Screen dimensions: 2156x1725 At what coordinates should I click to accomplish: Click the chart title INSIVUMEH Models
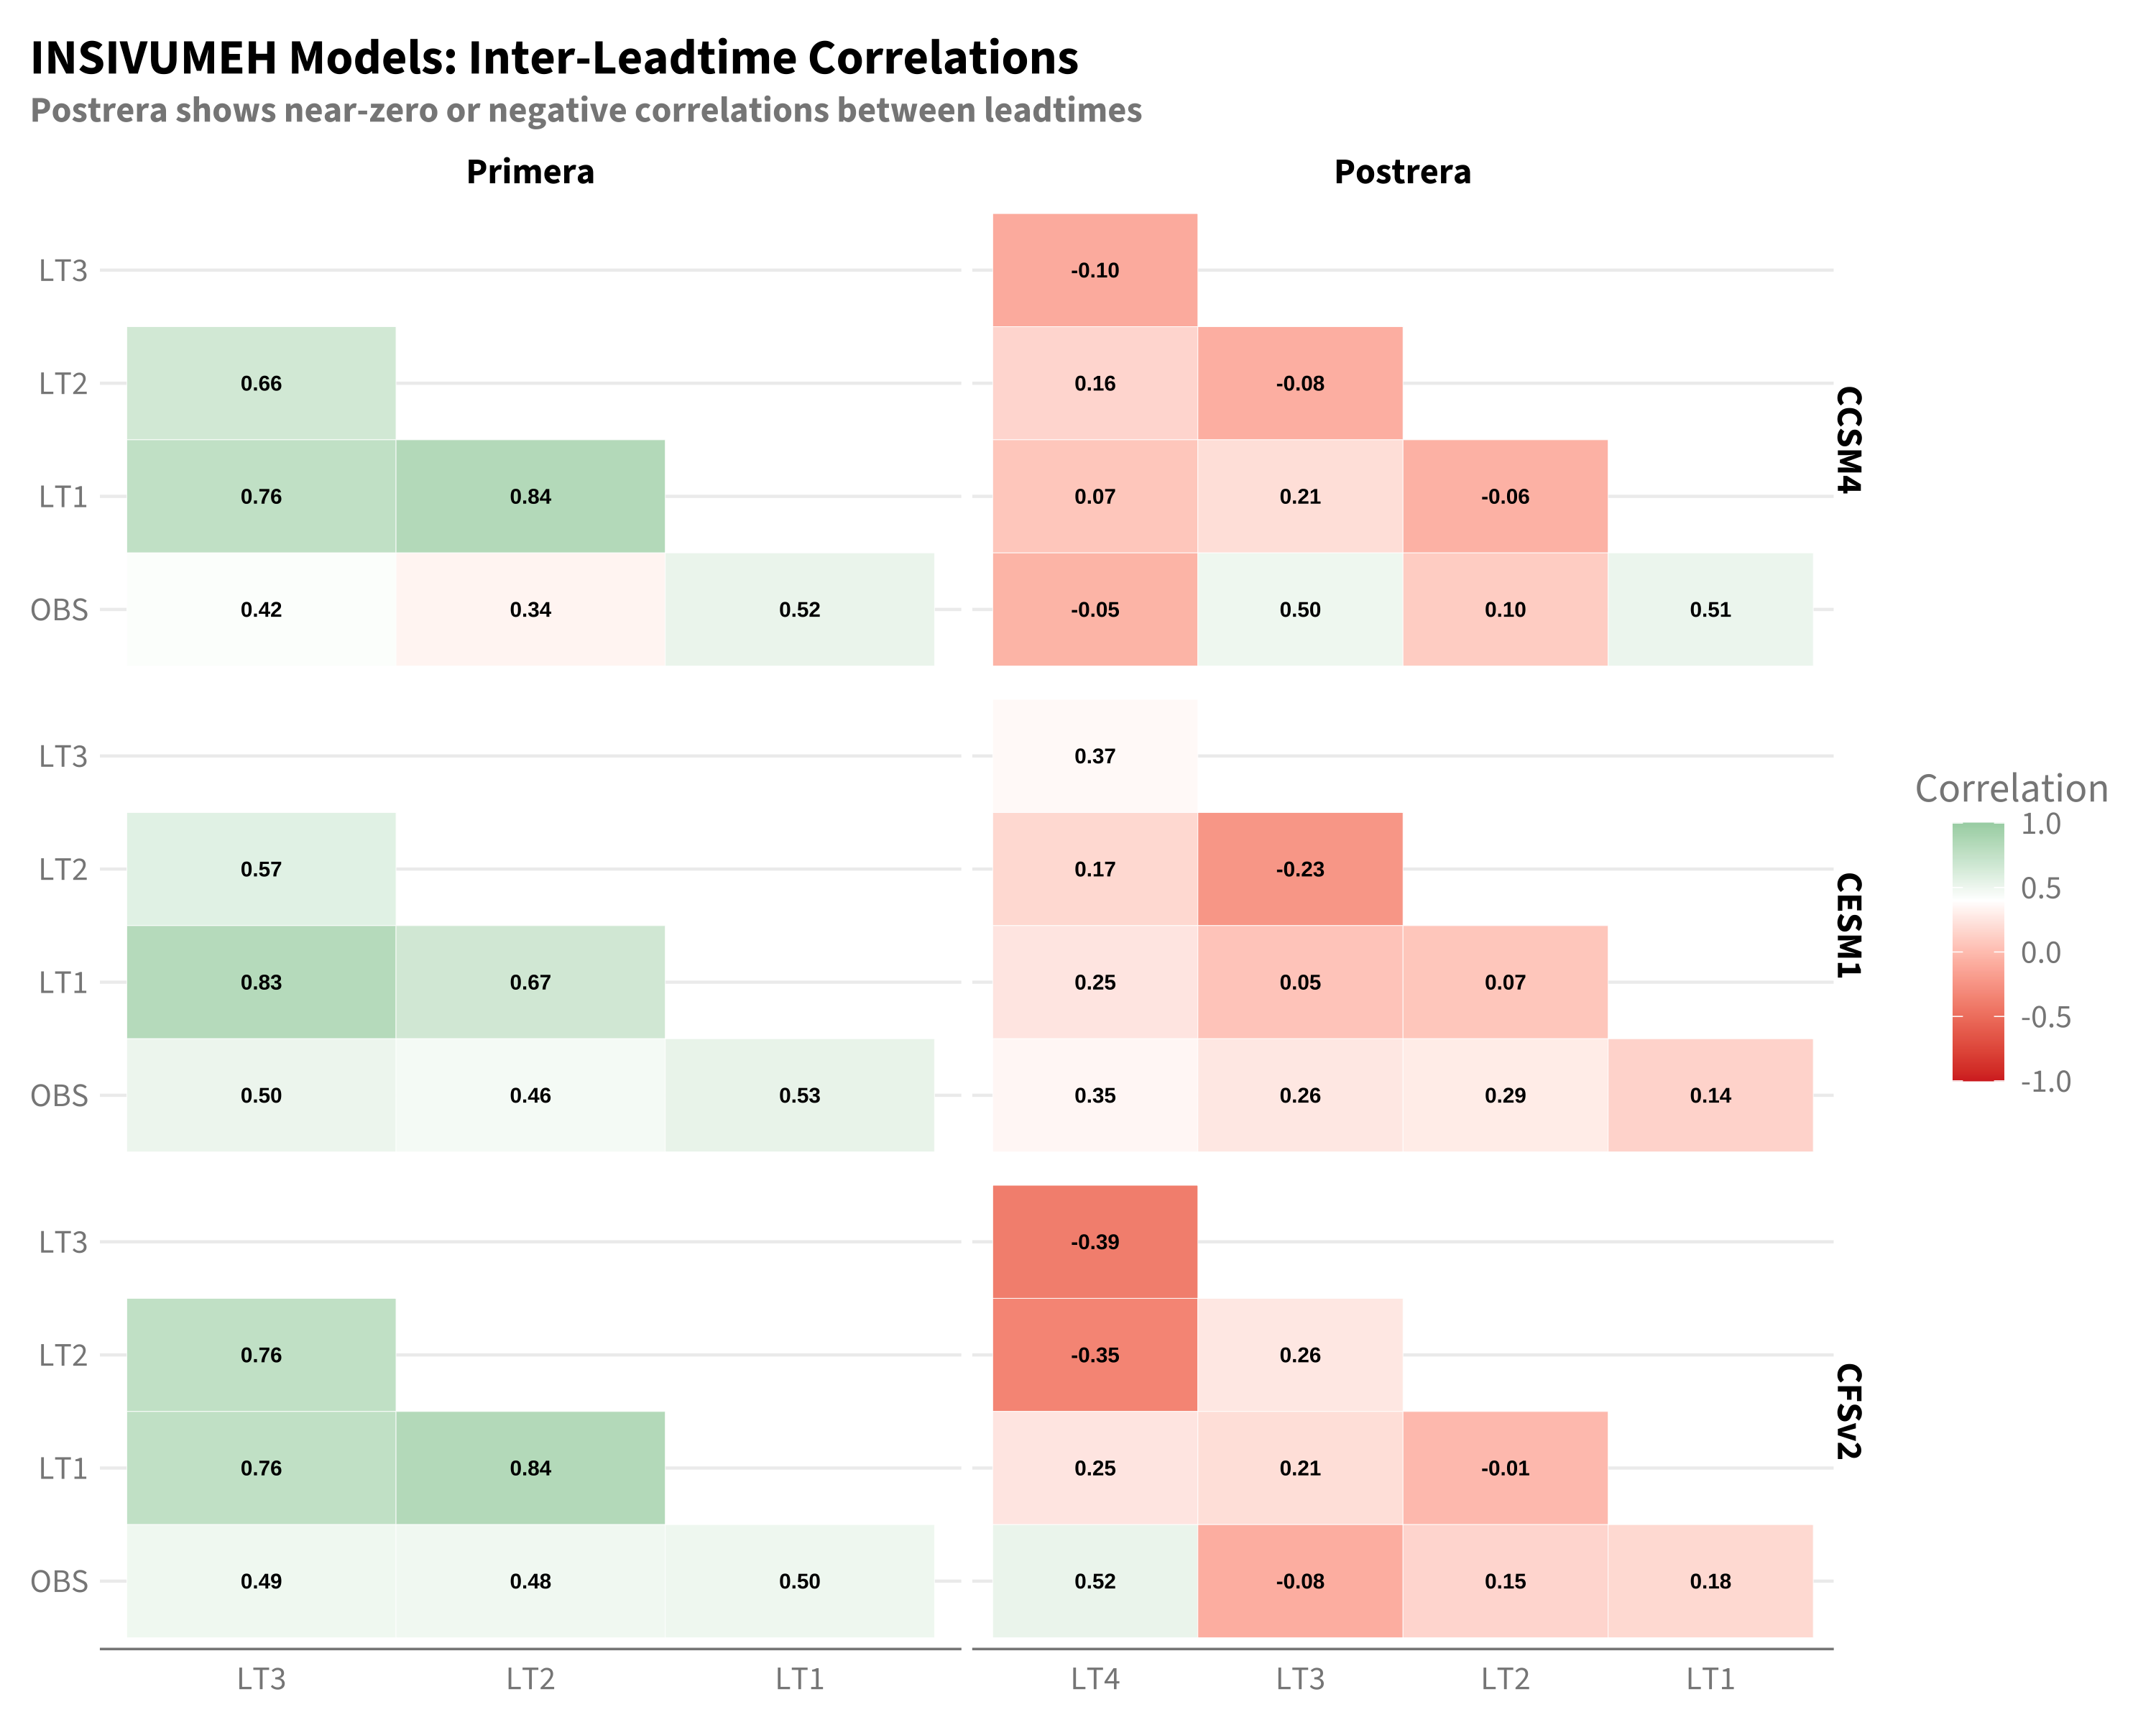(x=554, y=58)
